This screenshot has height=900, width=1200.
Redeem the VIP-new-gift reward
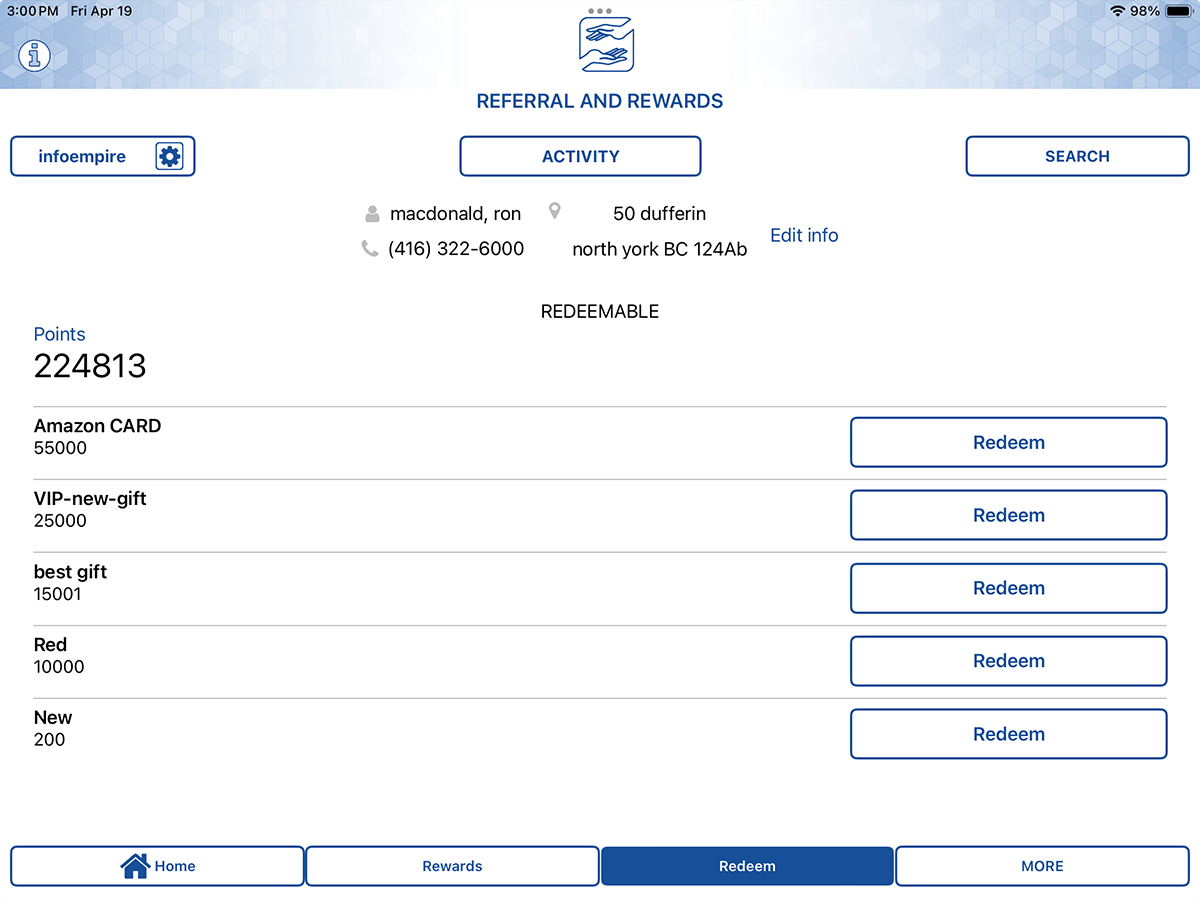1008,515
